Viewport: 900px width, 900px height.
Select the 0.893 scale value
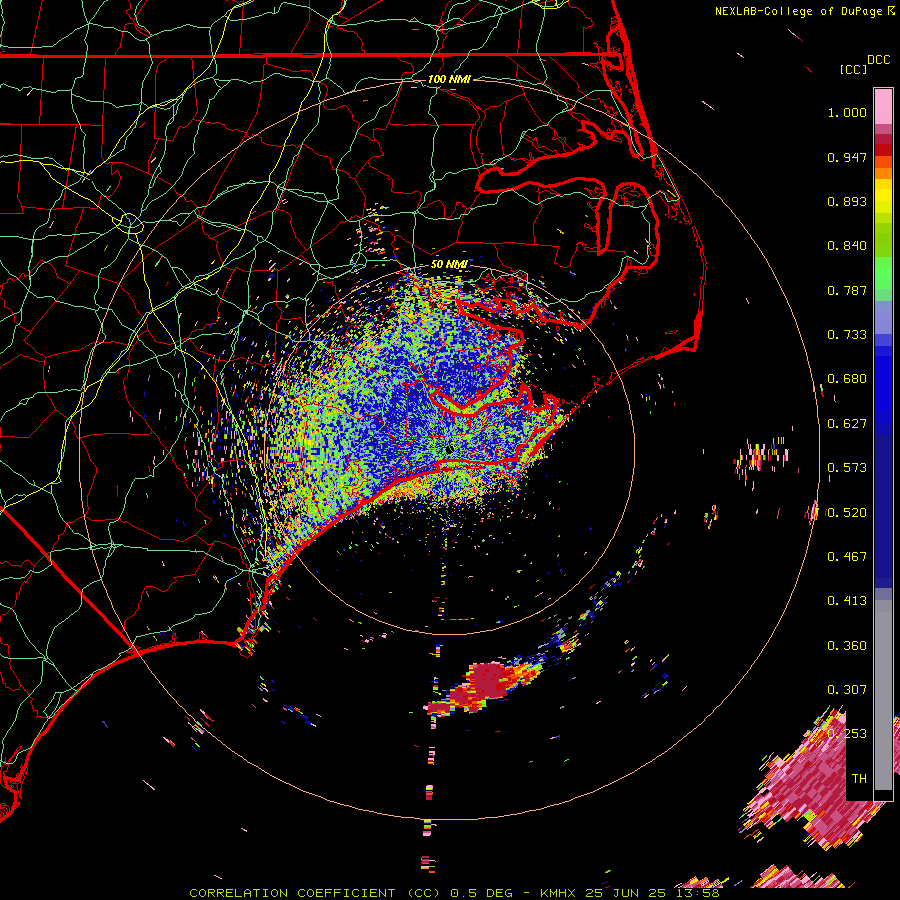coord(847,201)
